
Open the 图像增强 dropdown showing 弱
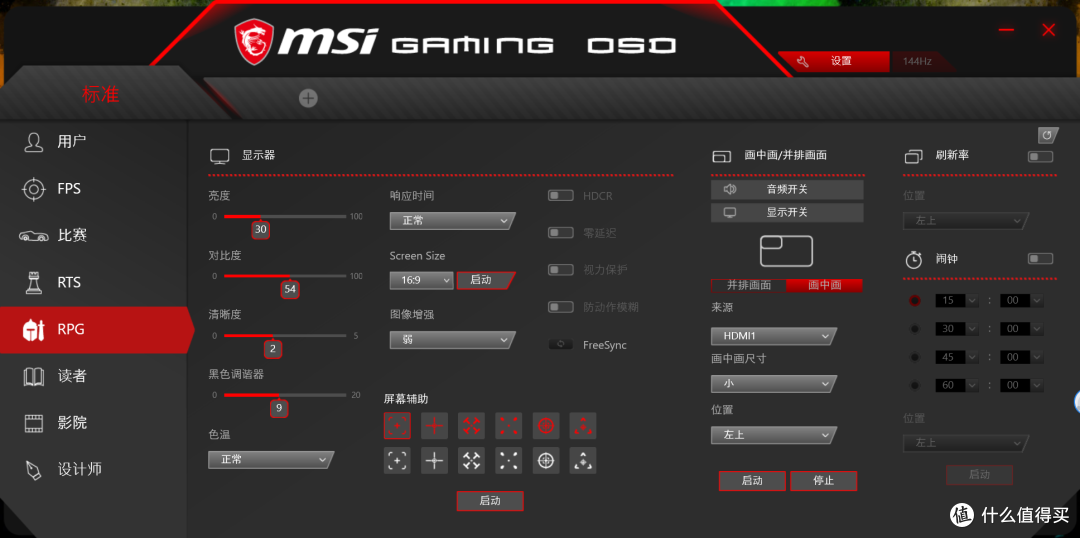452,340
